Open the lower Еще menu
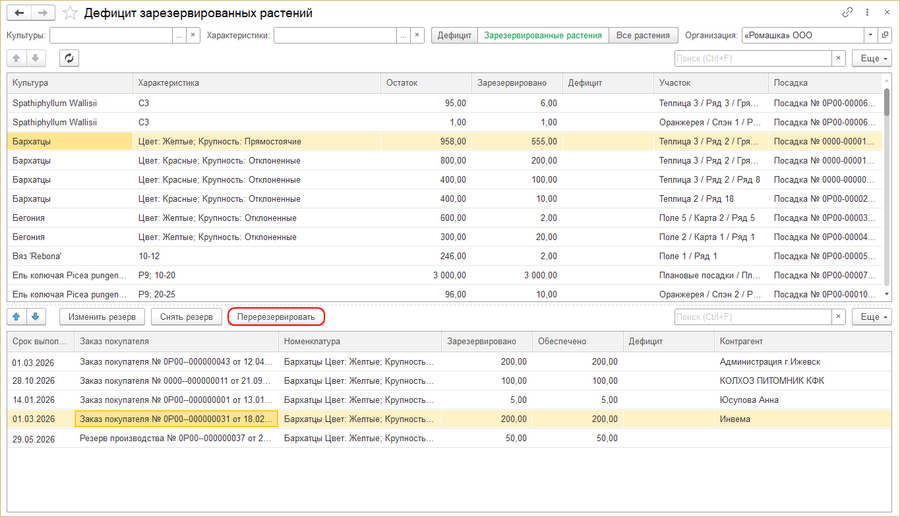The height and width of the screenshot is (517, 900). click(871, 317)
